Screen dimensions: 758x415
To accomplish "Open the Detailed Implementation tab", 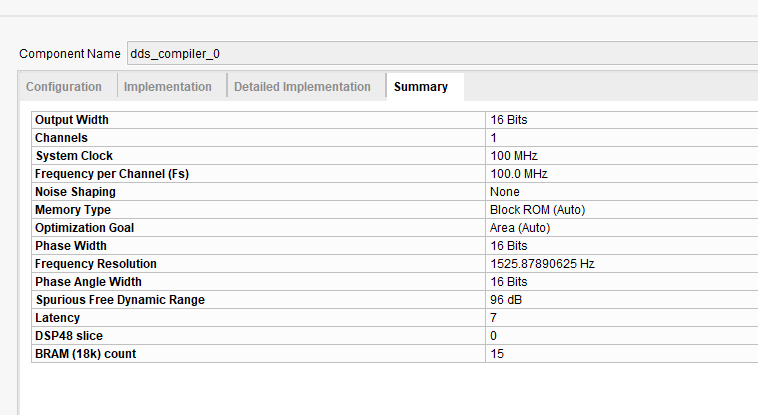I will (x=302, y=87).
